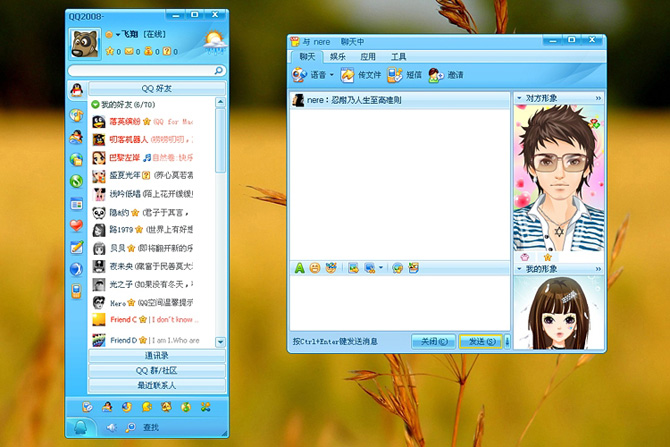The width and height of the screenshot is (670, 447).
Task: Click the 关闭(C) close button
Action: tap(434, 341)
